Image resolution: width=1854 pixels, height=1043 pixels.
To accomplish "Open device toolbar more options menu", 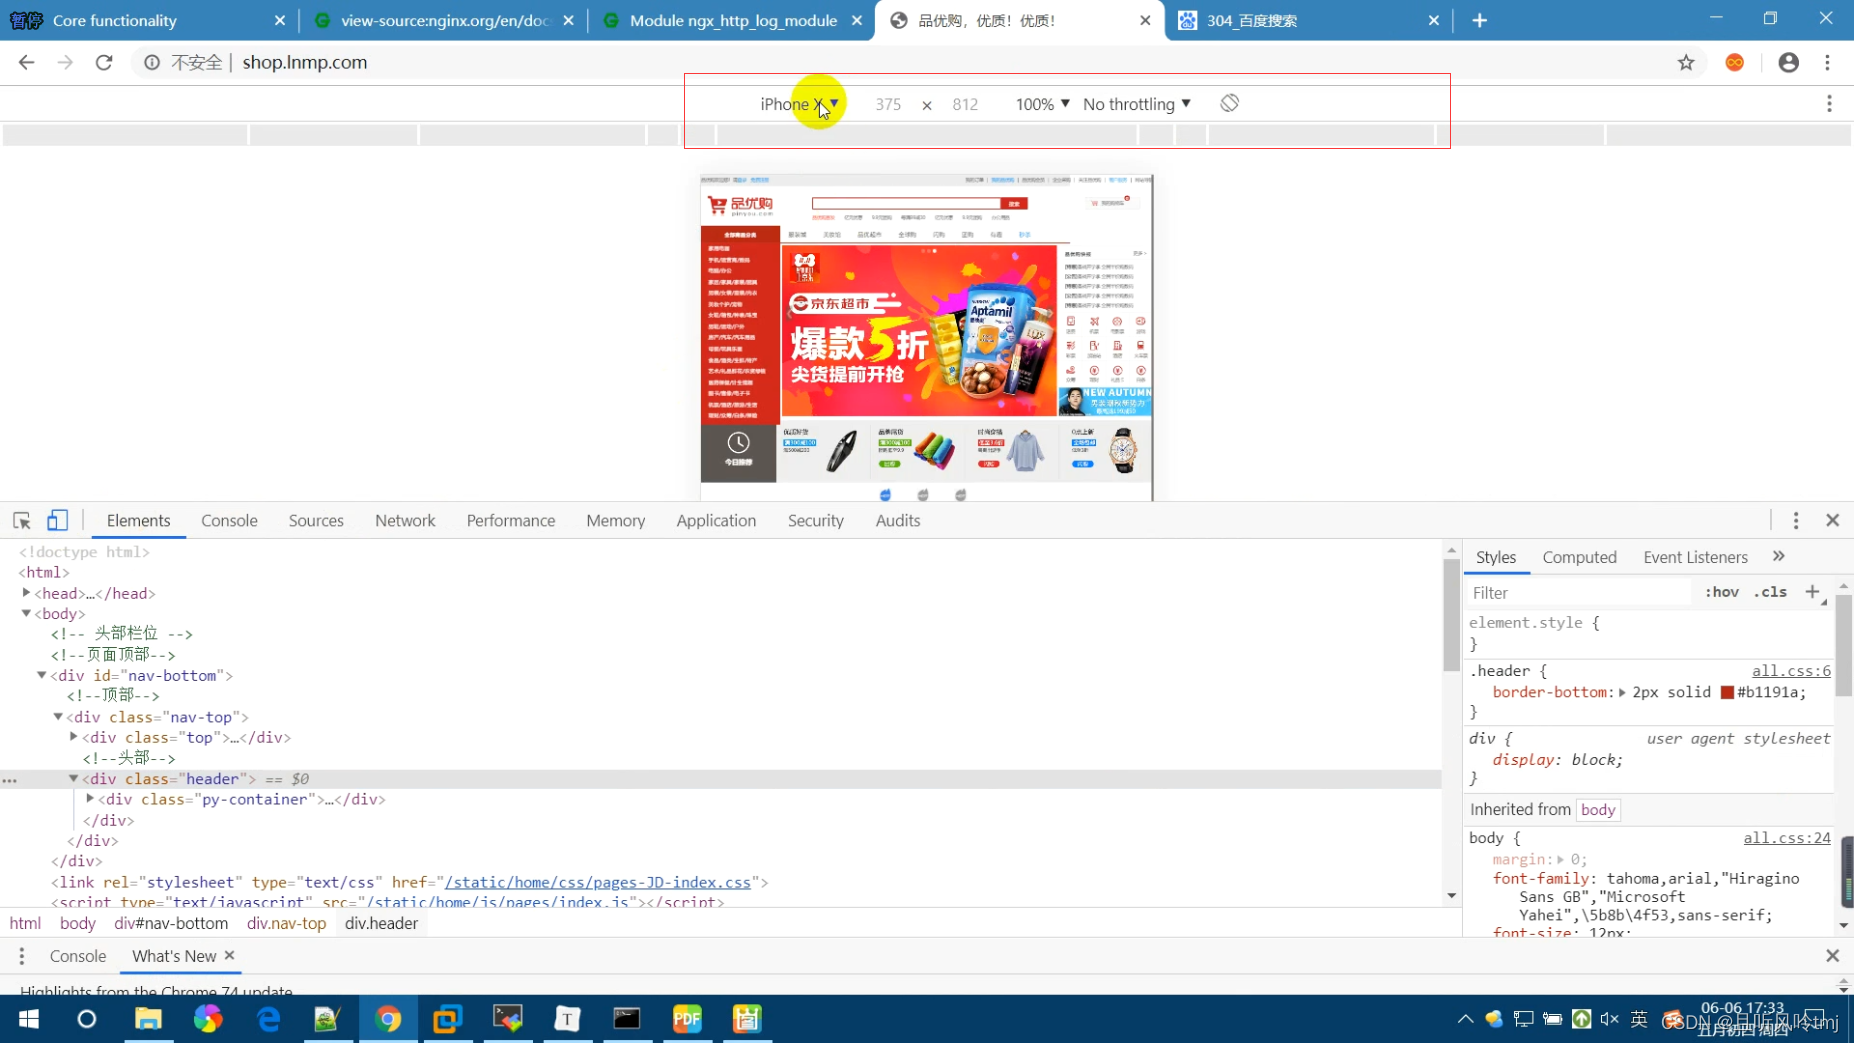I will [1829, 104].
